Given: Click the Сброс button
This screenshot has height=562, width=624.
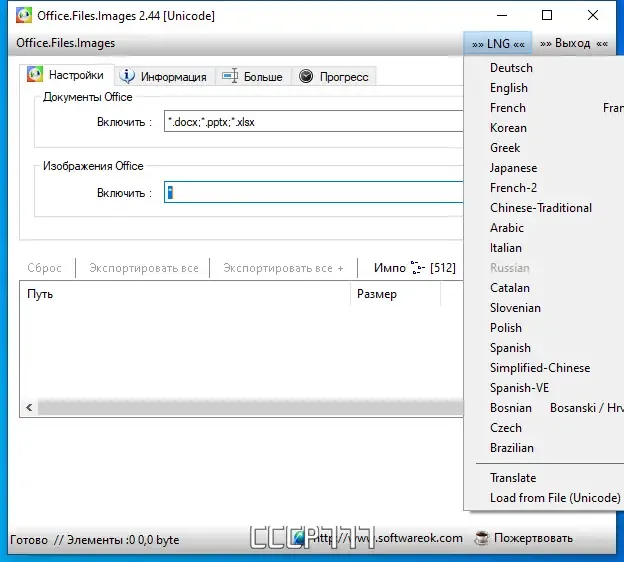Looking at the screenshot, I should pos(44,268).
